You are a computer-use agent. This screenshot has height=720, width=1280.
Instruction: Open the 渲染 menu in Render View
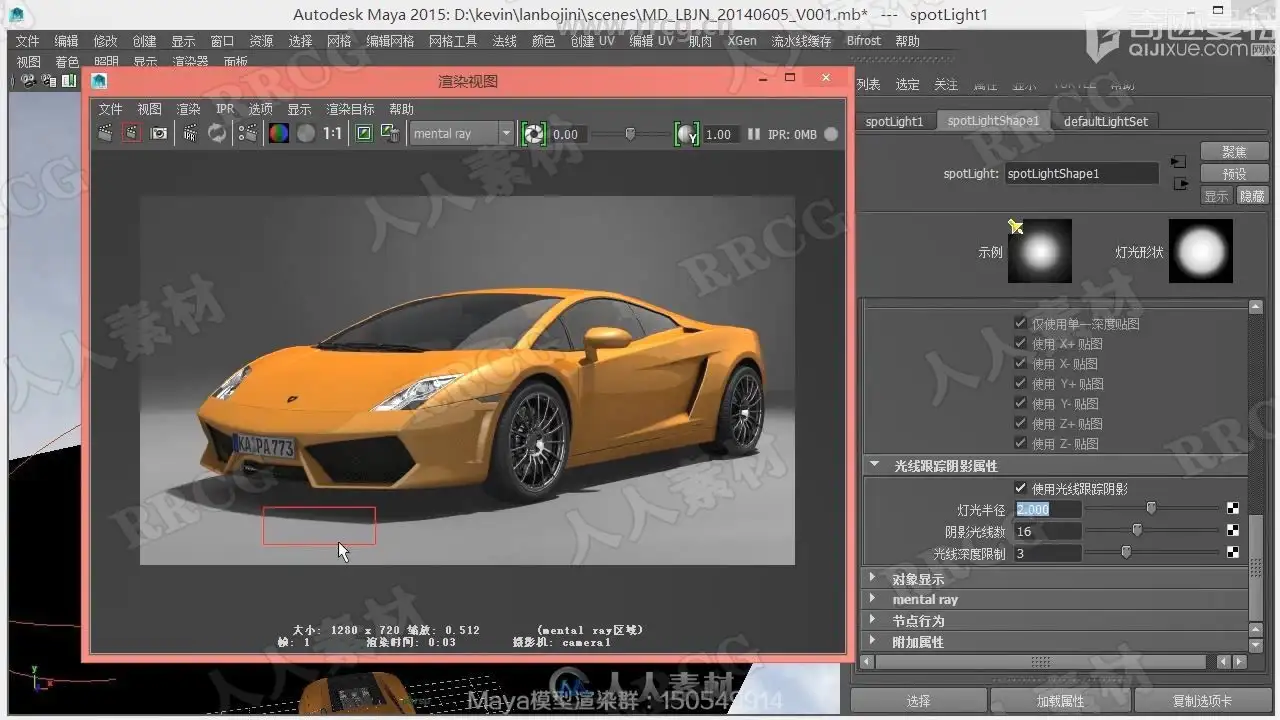[x=188, y=109]
